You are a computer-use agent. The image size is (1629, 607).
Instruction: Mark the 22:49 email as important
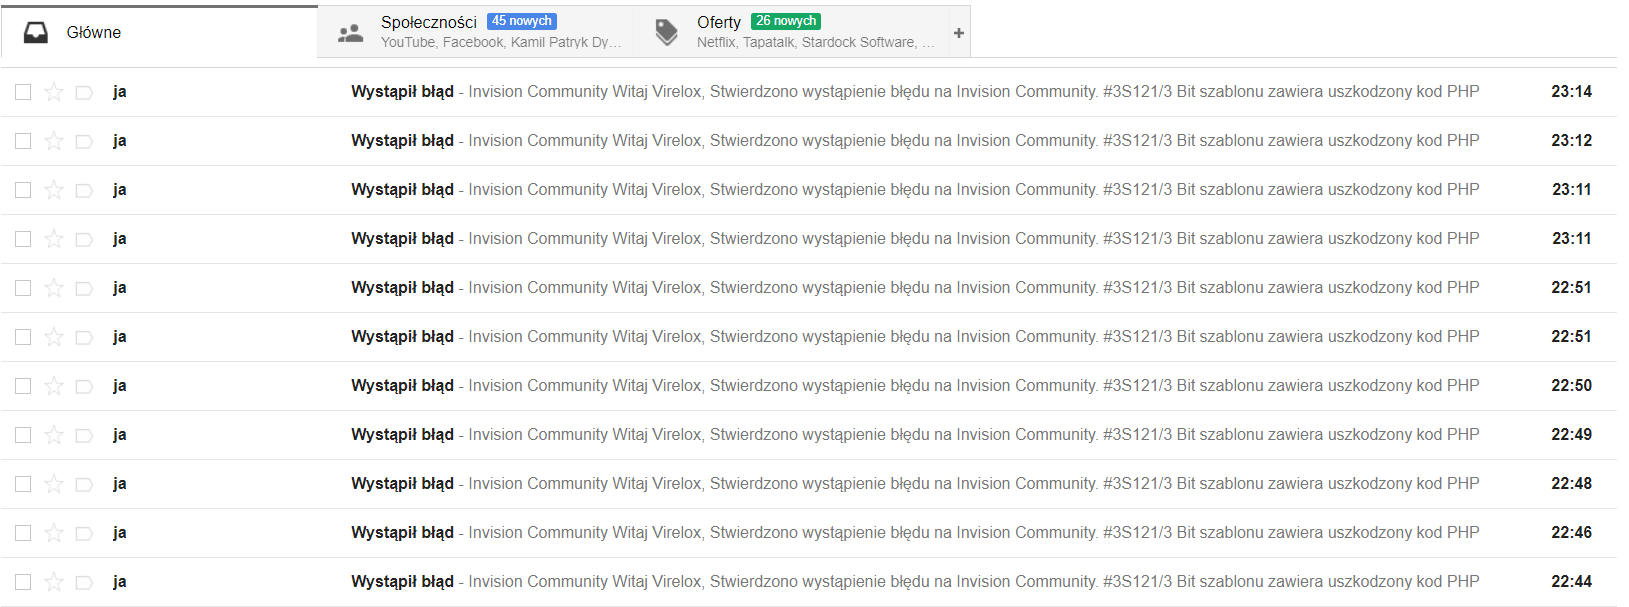point(84,435)
